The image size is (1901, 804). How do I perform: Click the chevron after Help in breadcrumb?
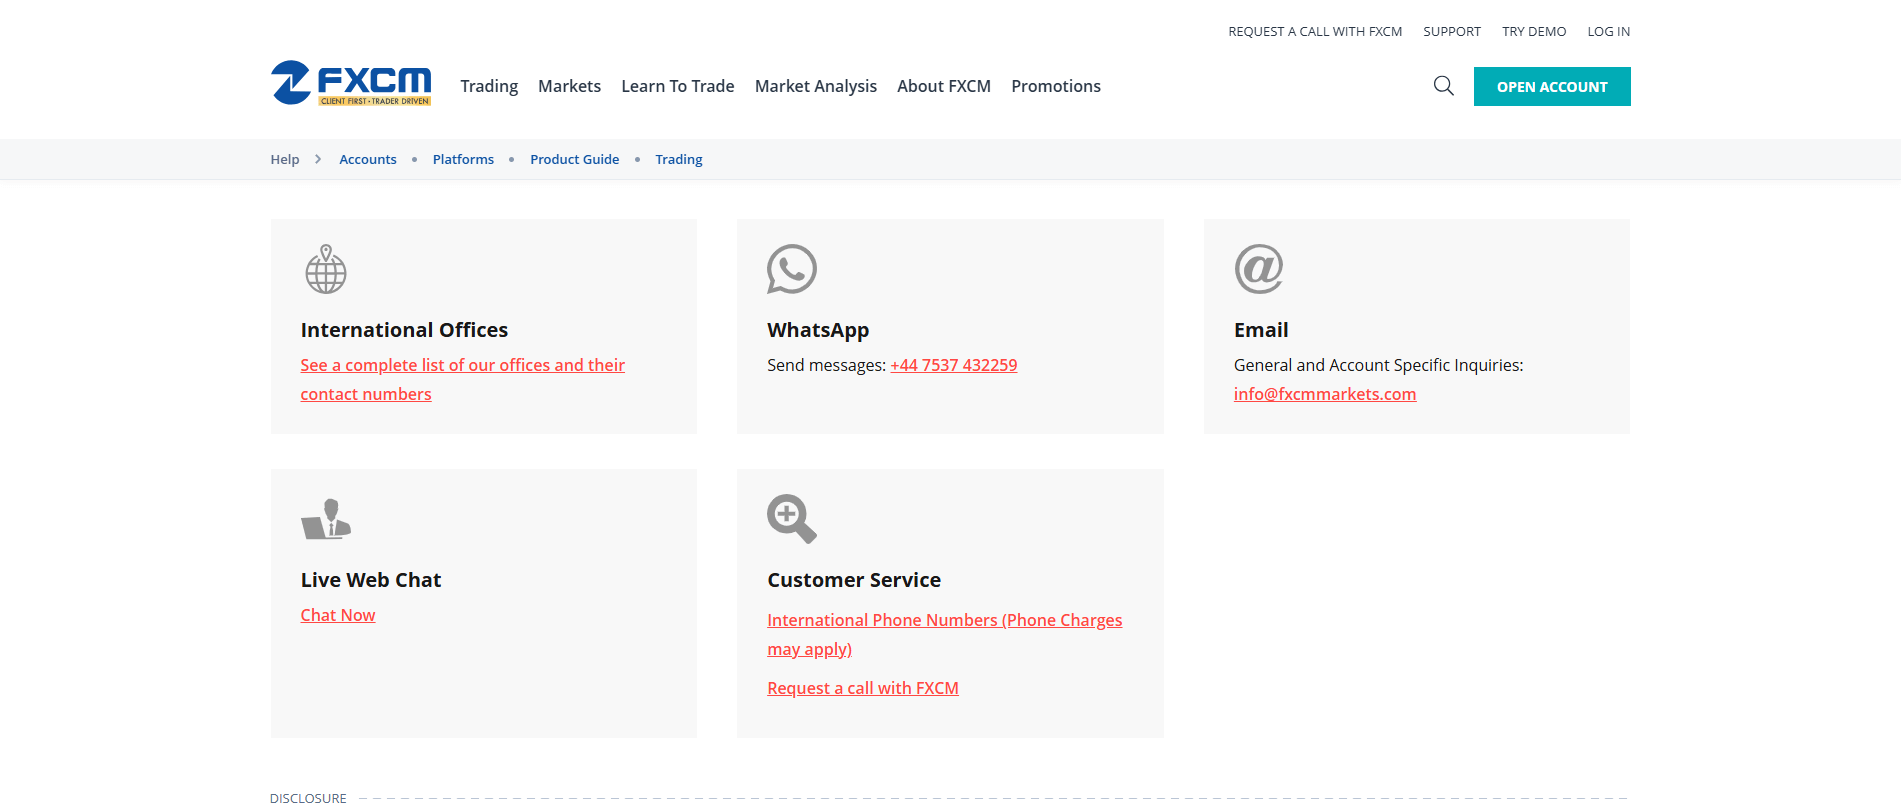point(318,159)
